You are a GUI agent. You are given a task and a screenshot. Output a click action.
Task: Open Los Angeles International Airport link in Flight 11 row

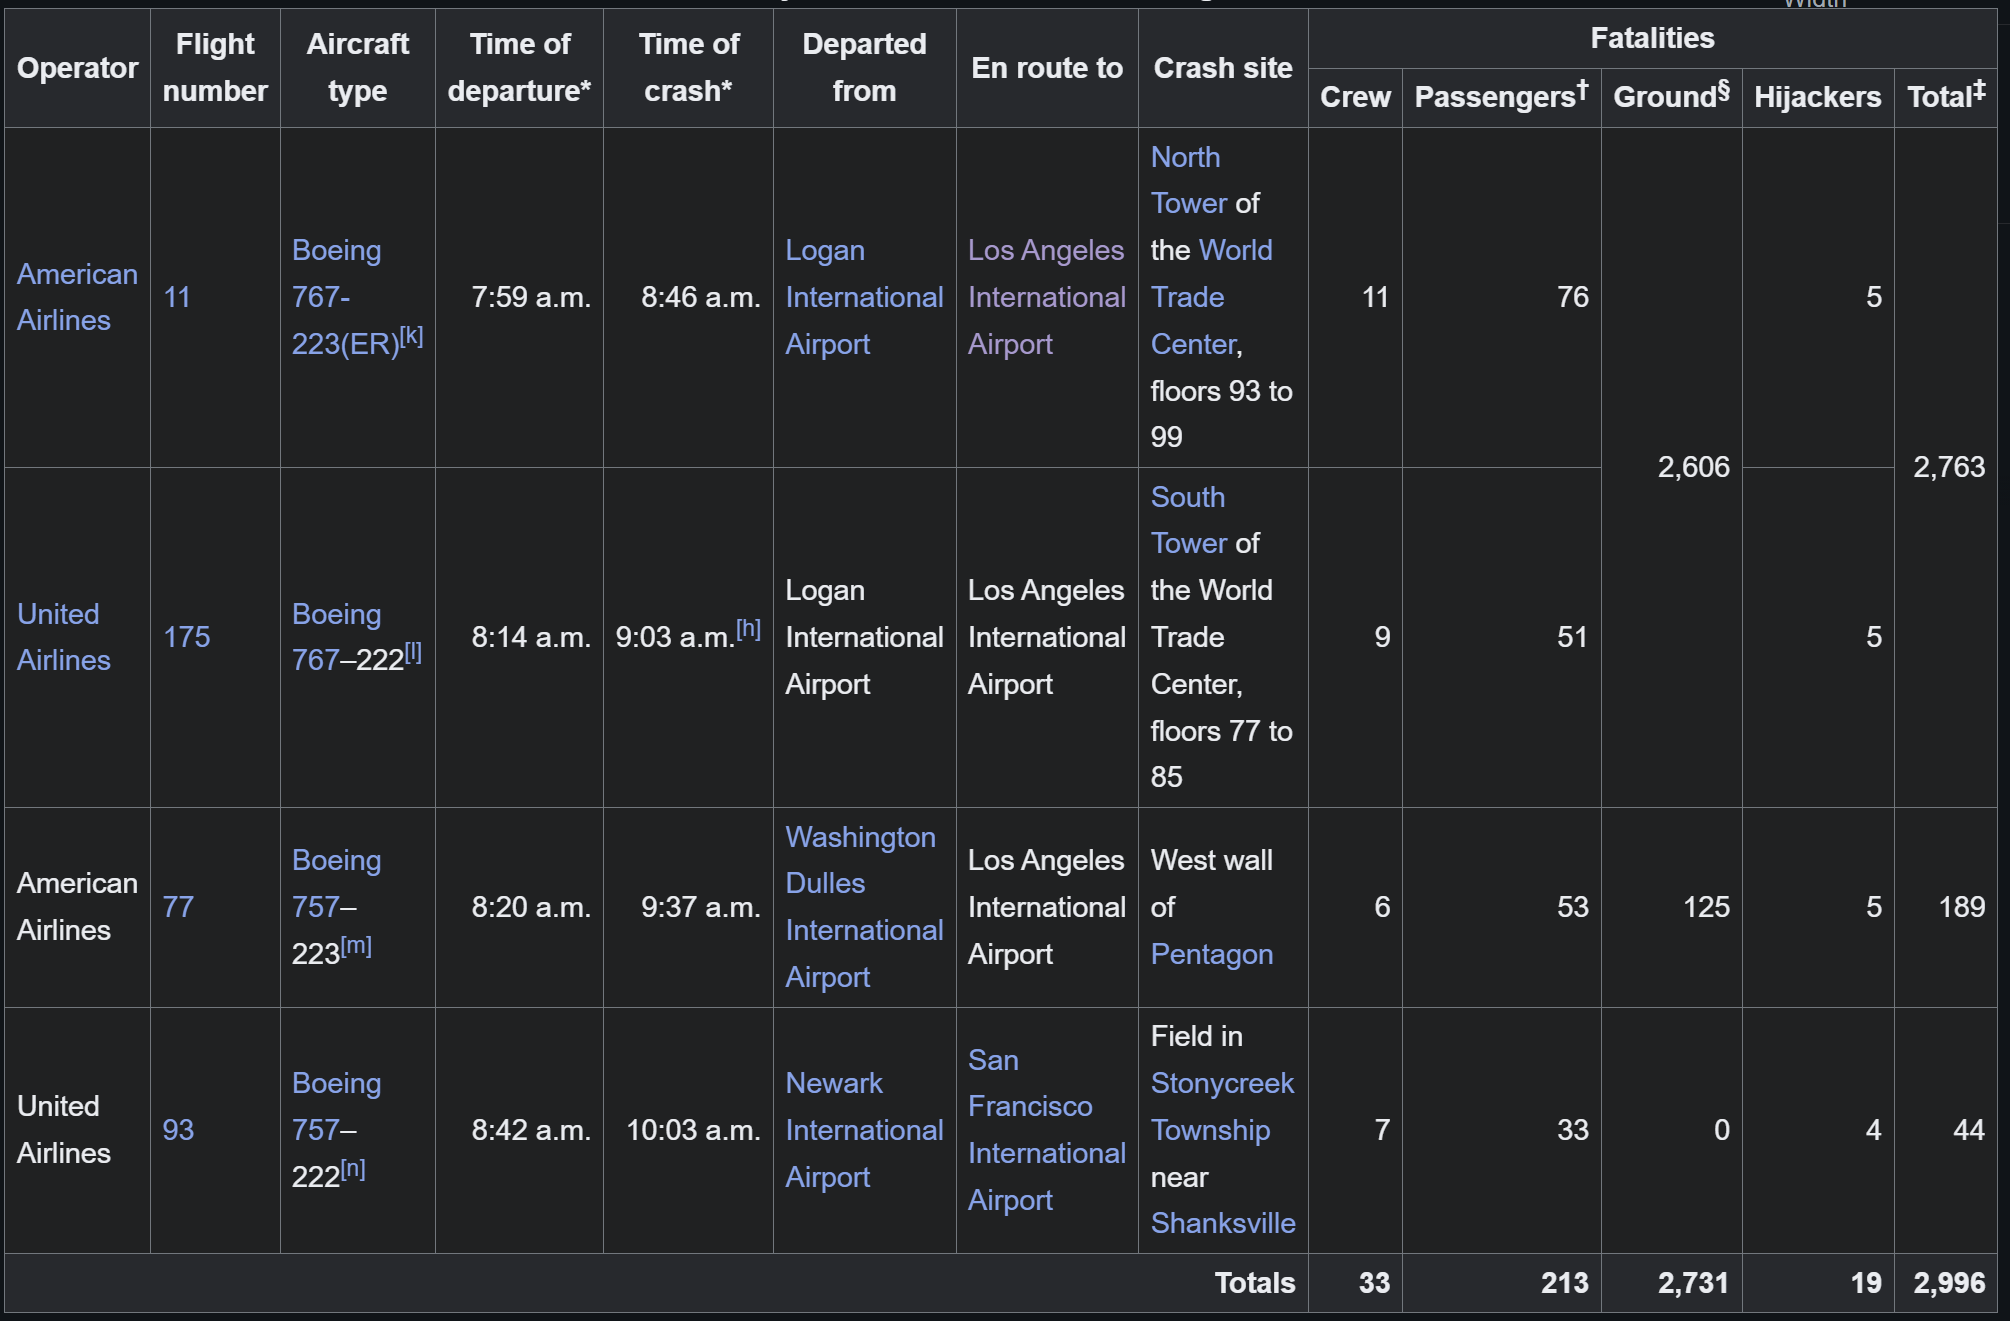point(1046,297)
